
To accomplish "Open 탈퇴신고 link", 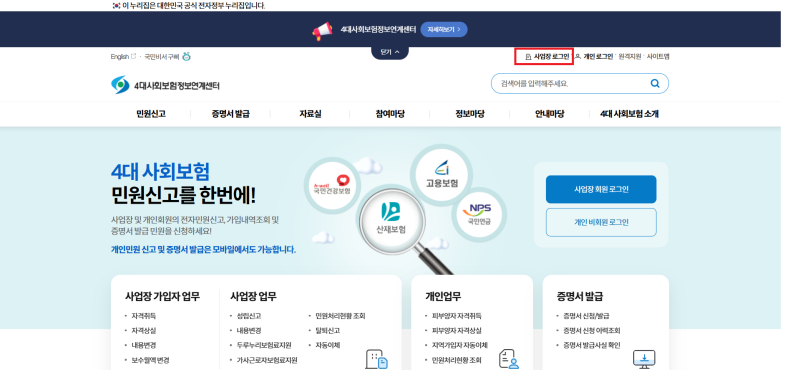I will [x=328, y=331].
